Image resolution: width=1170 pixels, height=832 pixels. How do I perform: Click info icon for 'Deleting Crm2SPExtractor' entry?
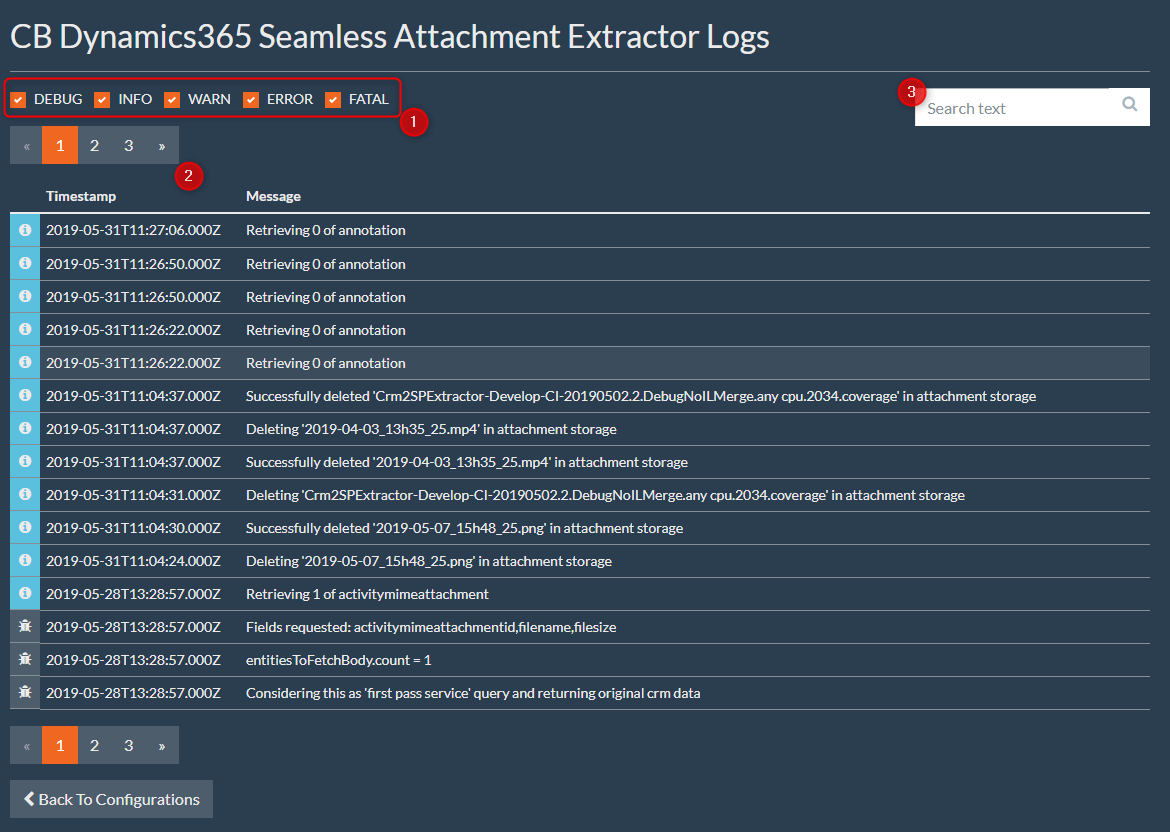[25, 494]
